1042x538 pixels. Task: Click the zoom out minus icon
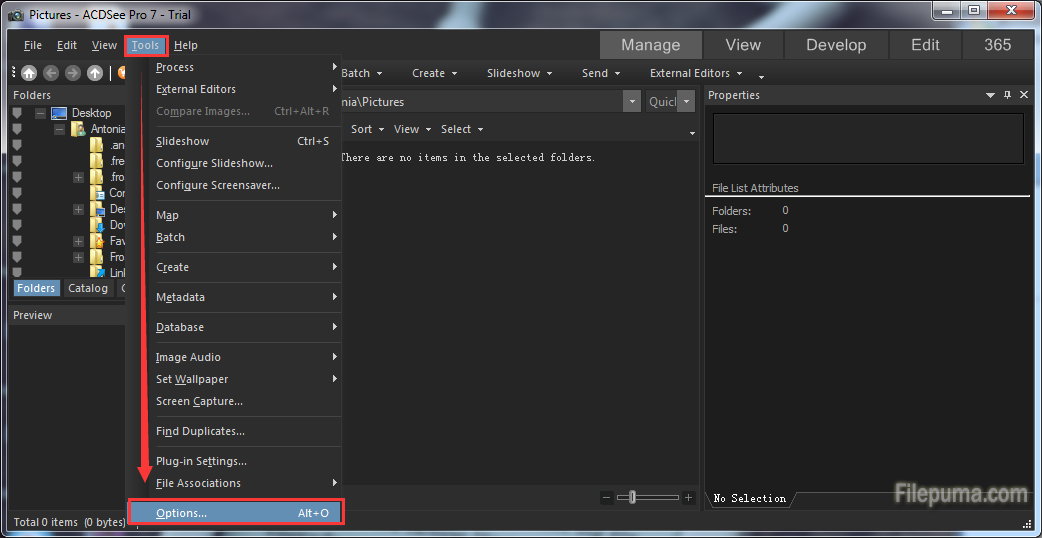[607, 498]
